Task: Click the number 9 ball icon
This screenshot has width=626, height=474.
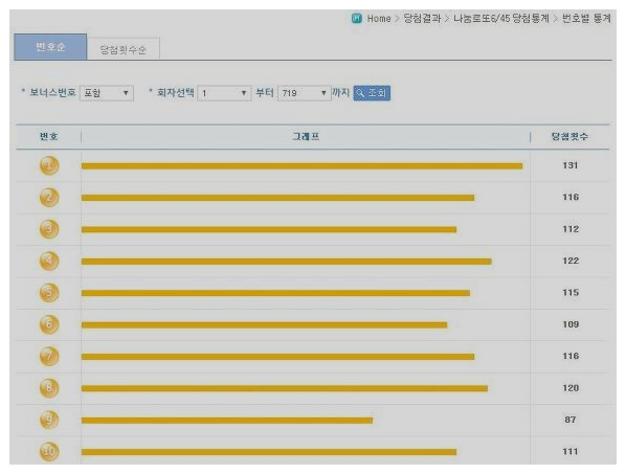Action: click(x=50, y=420)
